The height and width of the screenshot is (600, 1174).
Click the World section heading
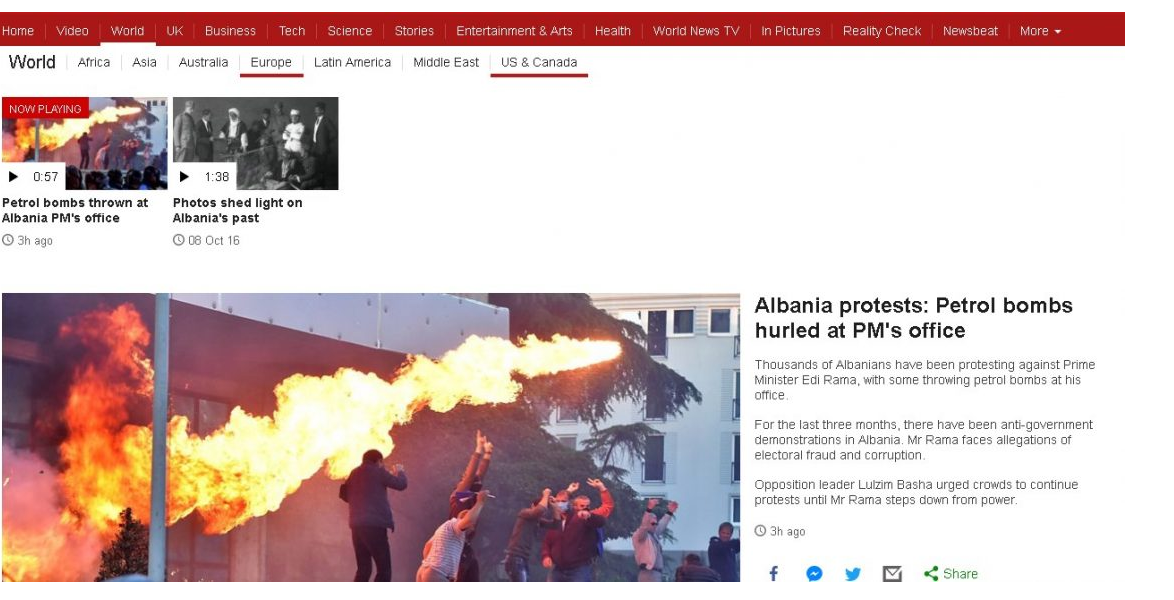(32, 62)
